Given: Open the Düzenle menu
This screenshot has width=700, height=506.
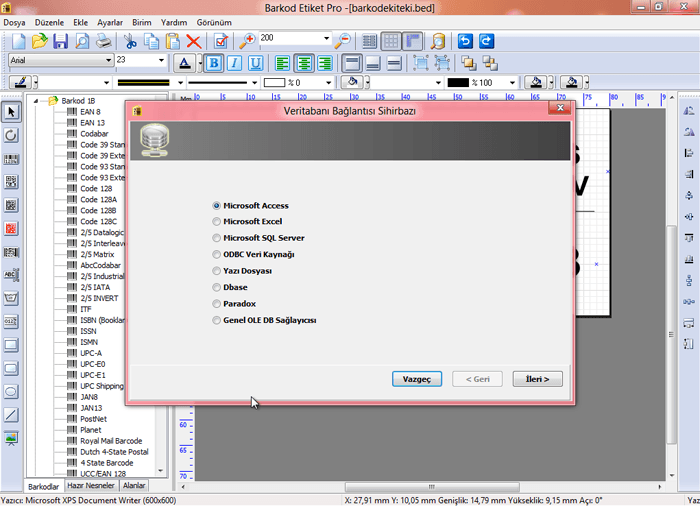Looking at the screenshot, I should pyautogui.click(x=49, y=22).
